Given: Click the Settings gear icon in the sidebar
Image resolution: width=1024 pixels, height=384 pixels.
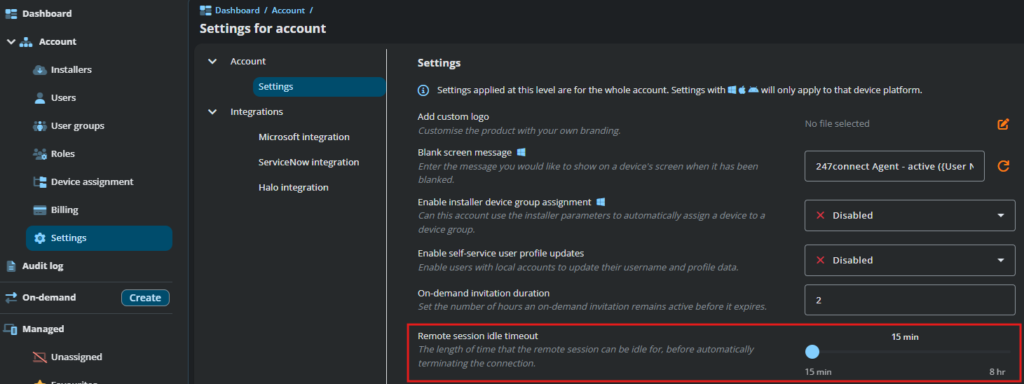Looking at the screenshot, I should coord(40,238).
